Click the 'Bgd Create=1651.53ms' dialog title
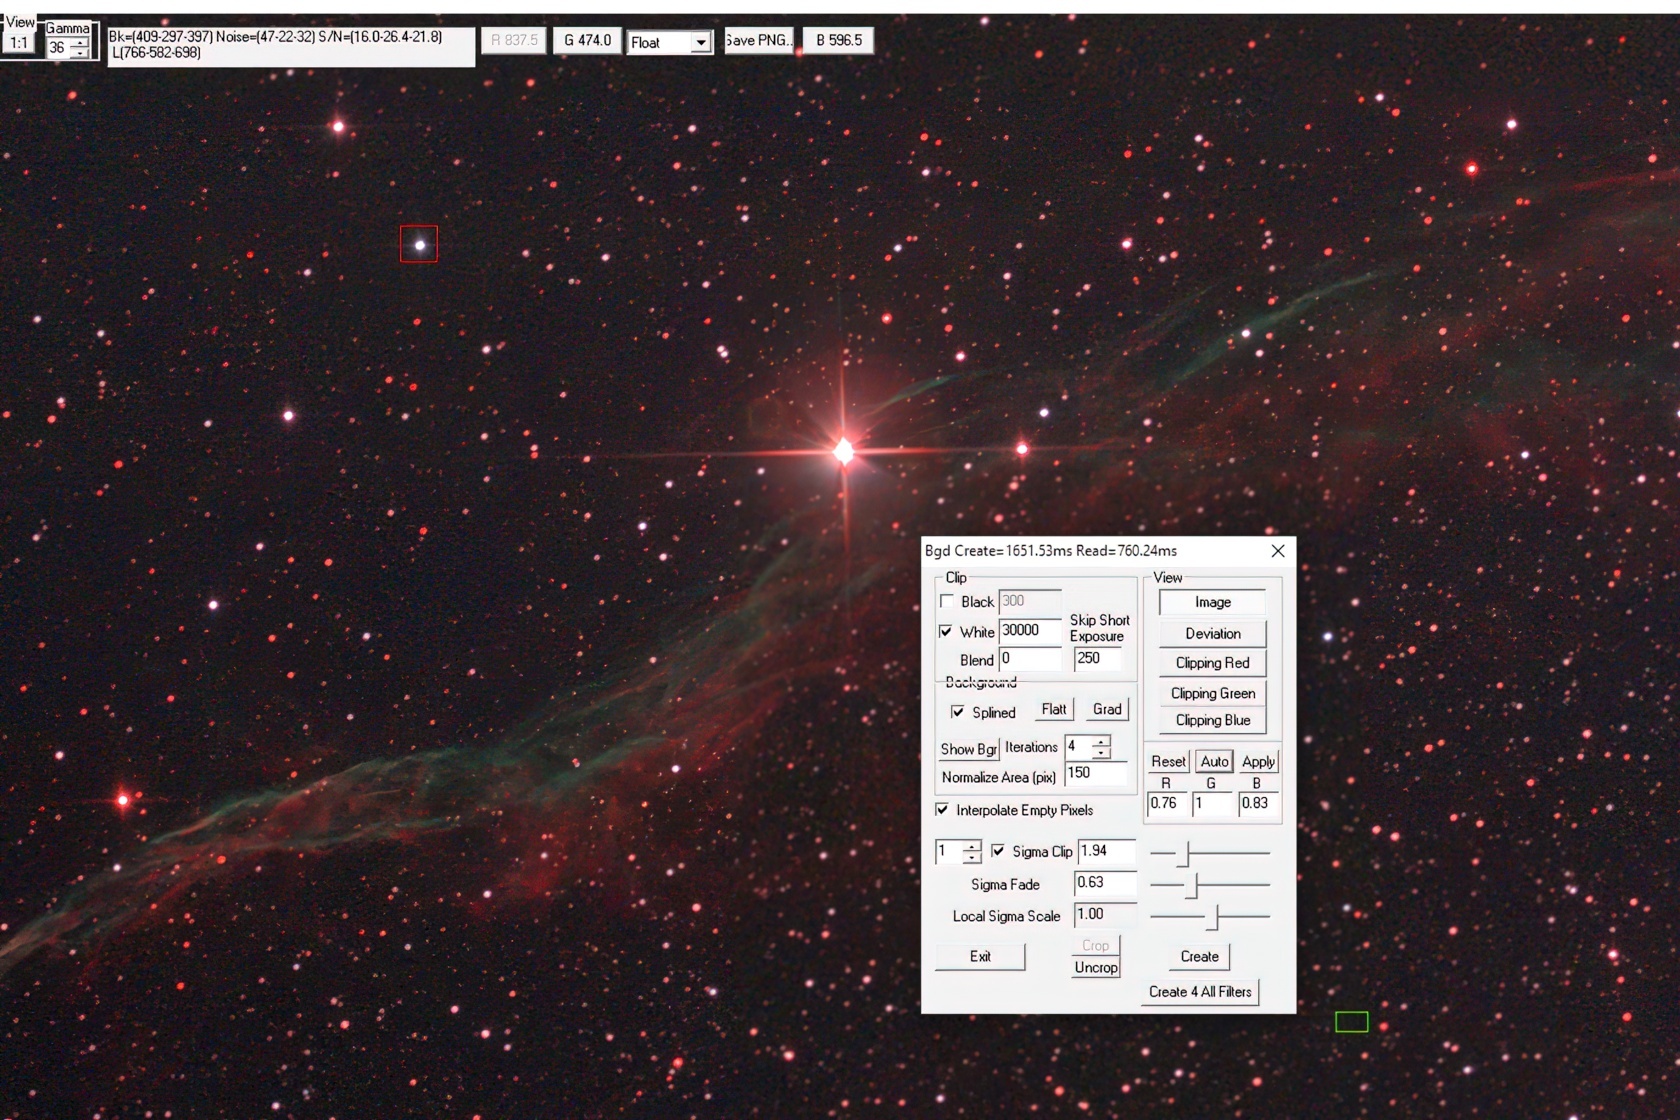 1051,551
